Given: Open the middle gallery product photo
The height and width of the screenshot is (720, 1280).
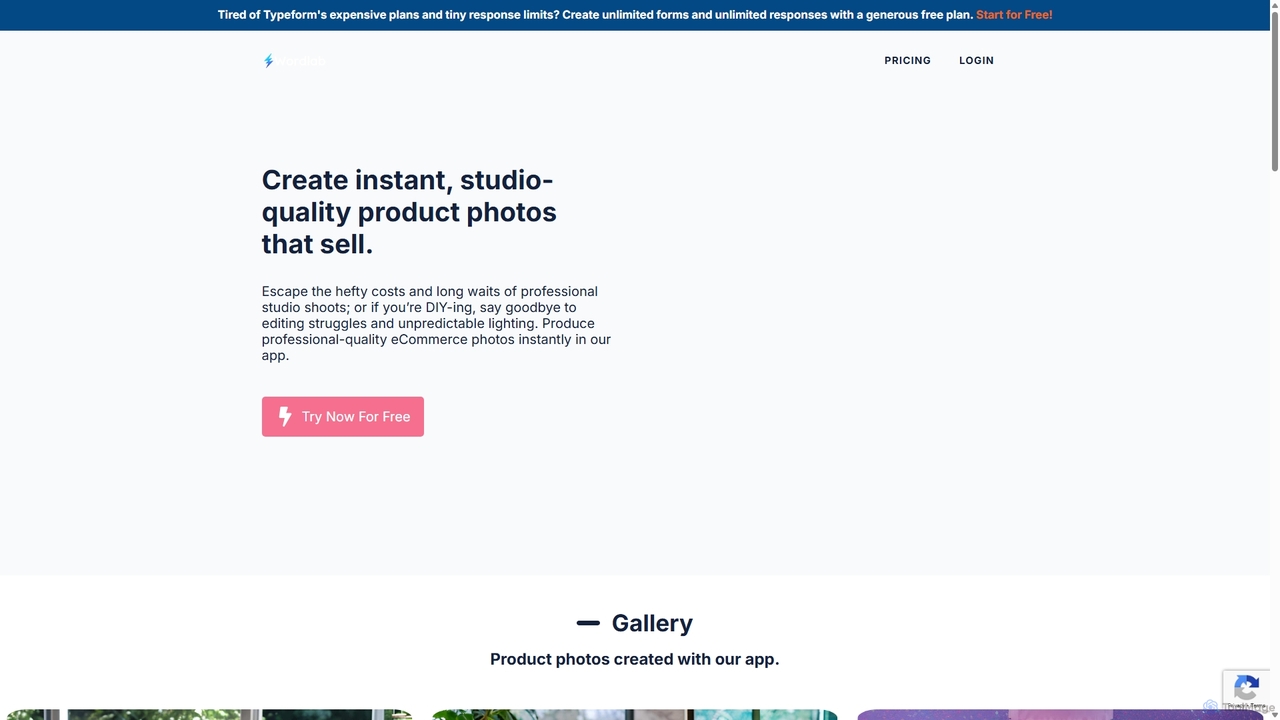Looking at the screenshot, I should [634, 714].
